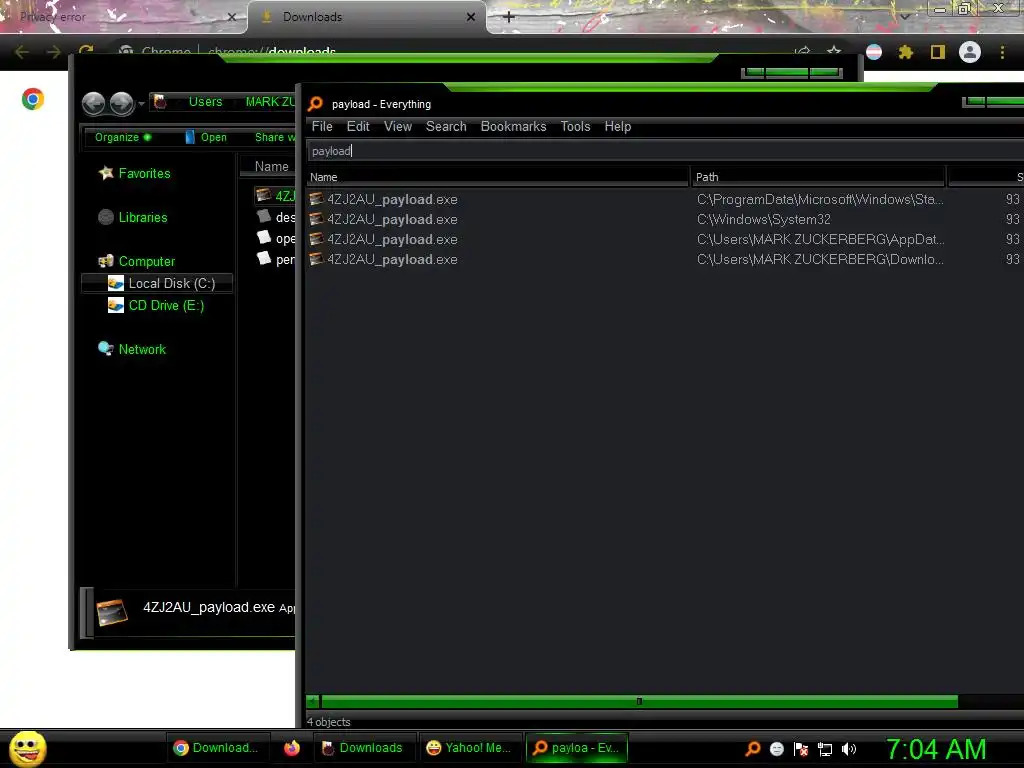
Task: Open the smiley Start button
Action: (27, 748)
